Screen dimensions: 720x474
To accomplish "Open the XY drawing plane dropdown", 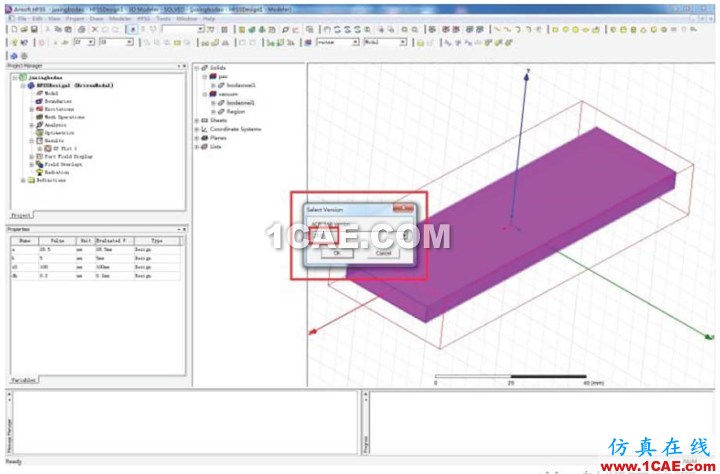I will click(x=91, y=42).
